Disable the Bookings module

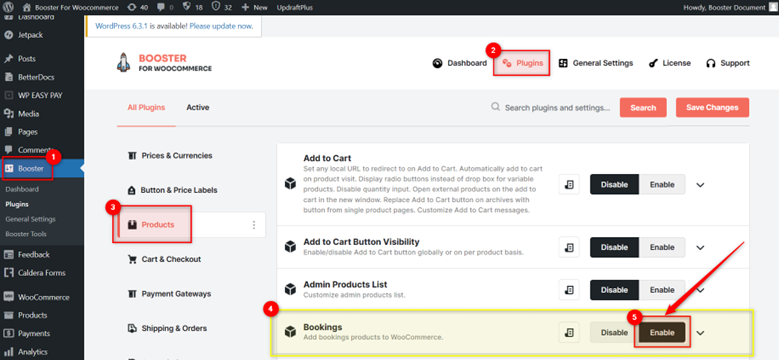click(614, 332)
